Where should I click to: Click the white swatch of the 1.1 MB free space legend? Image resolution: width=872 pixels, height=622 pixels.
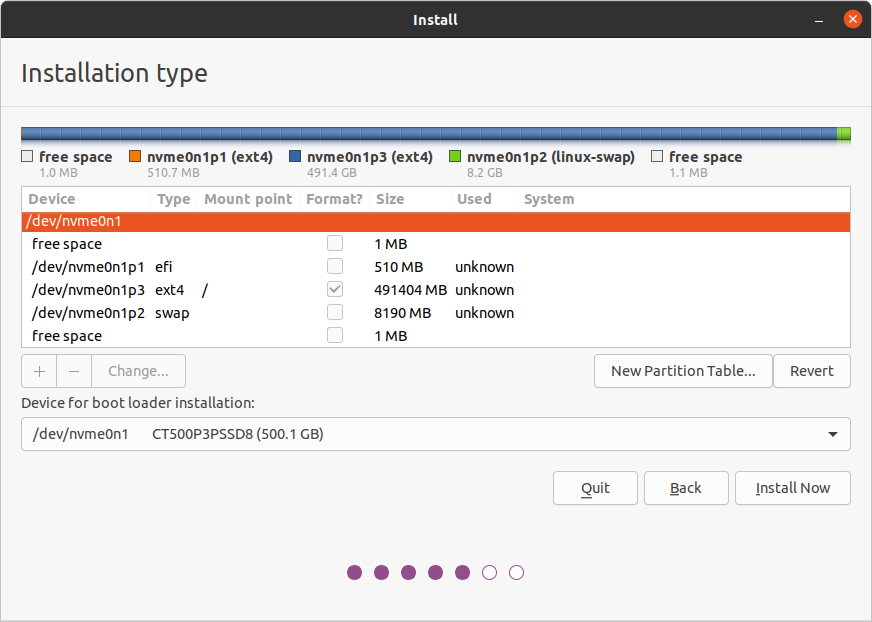(x=657, y=156)
